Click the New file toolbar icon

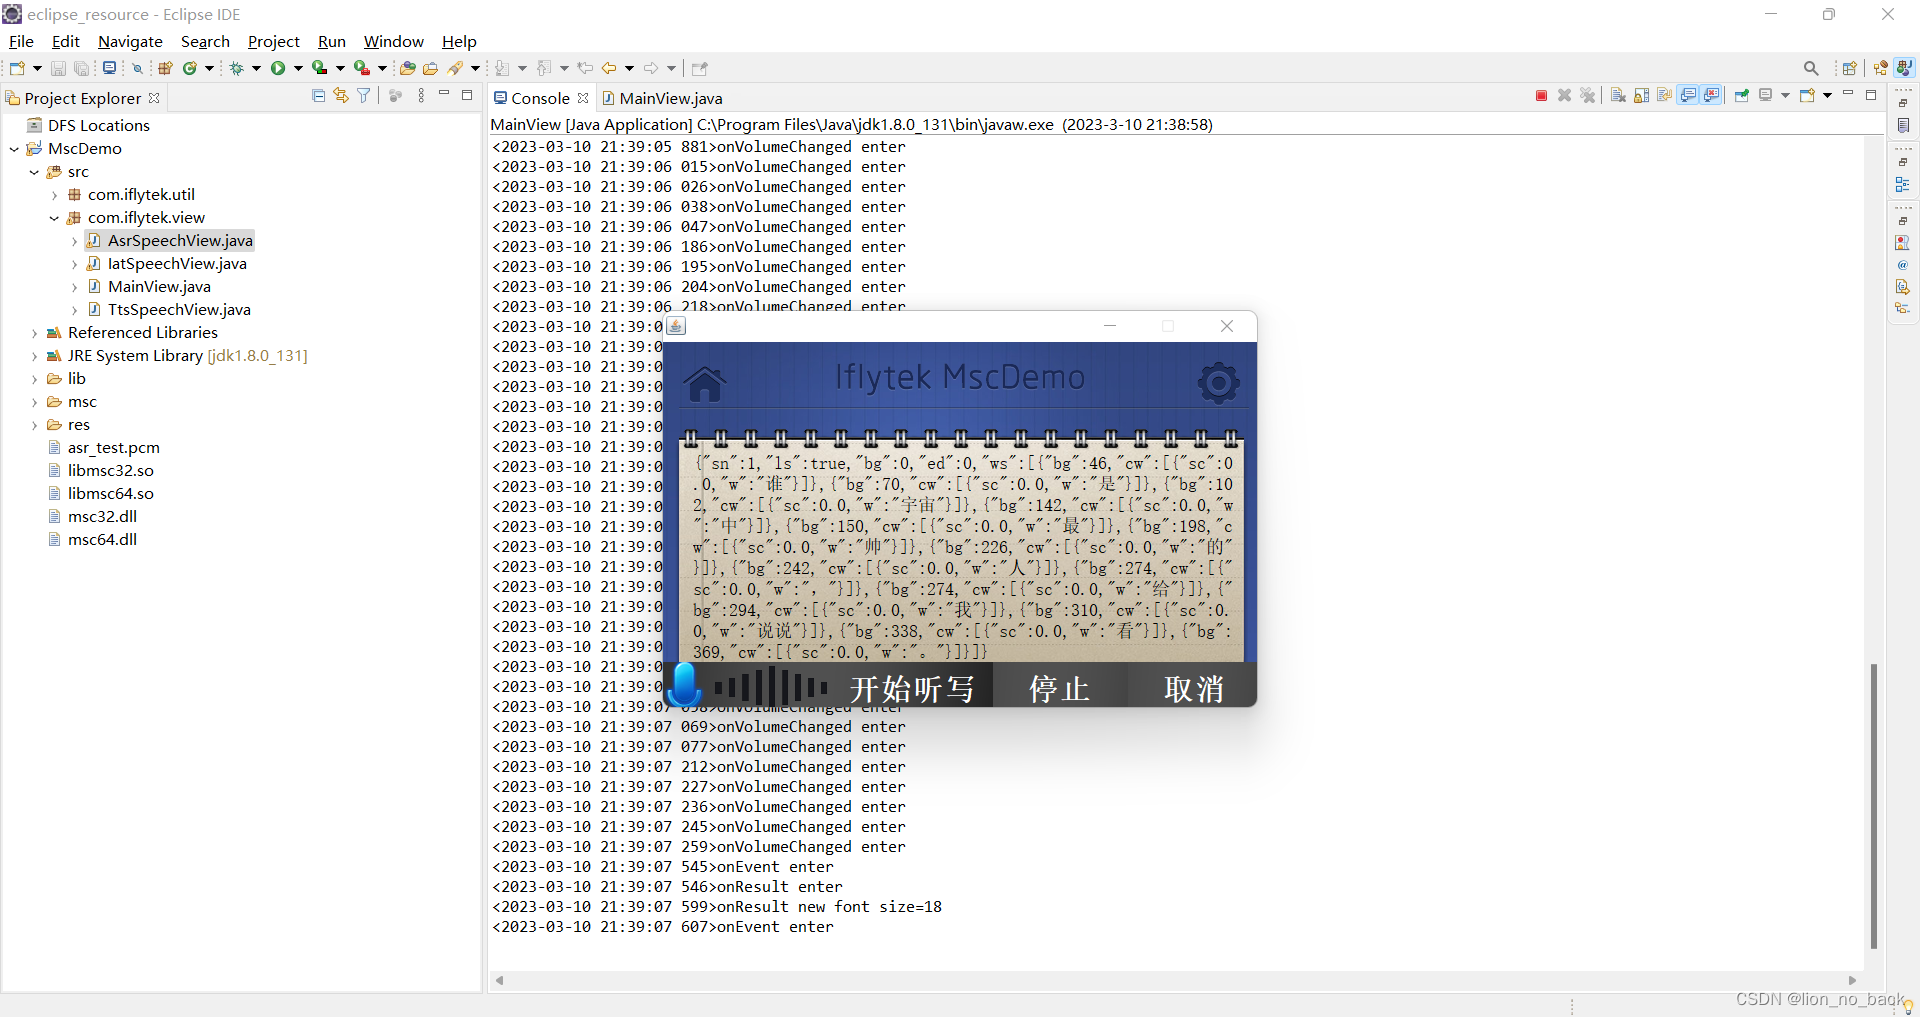coord(17,68)
